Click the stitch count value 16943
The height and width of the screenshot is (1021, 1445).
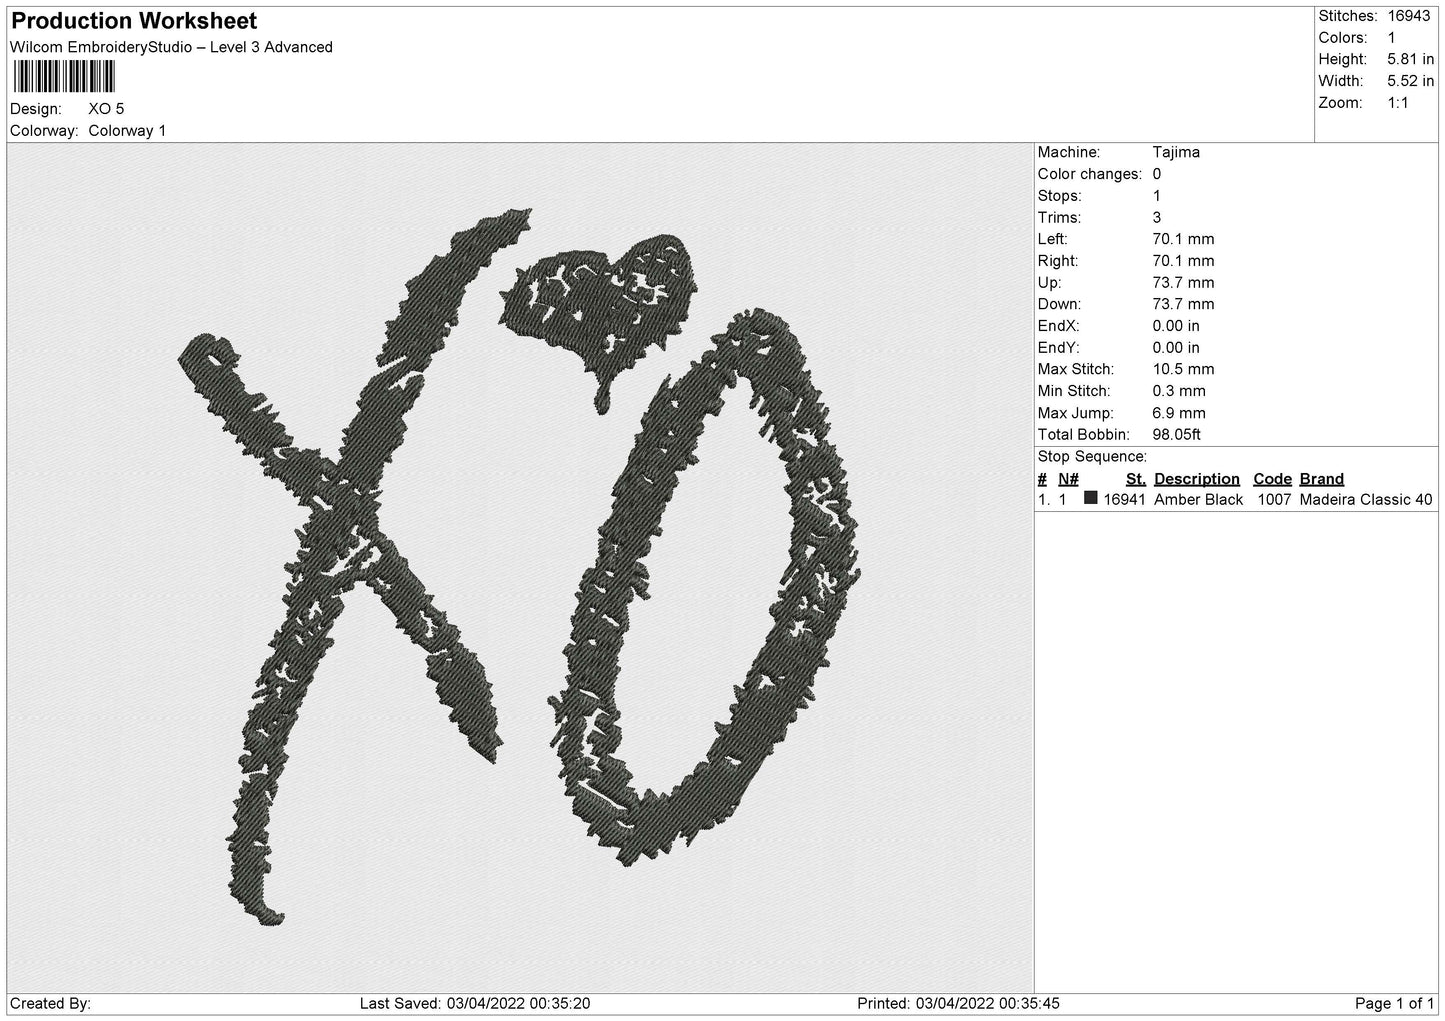(1410, 16)
